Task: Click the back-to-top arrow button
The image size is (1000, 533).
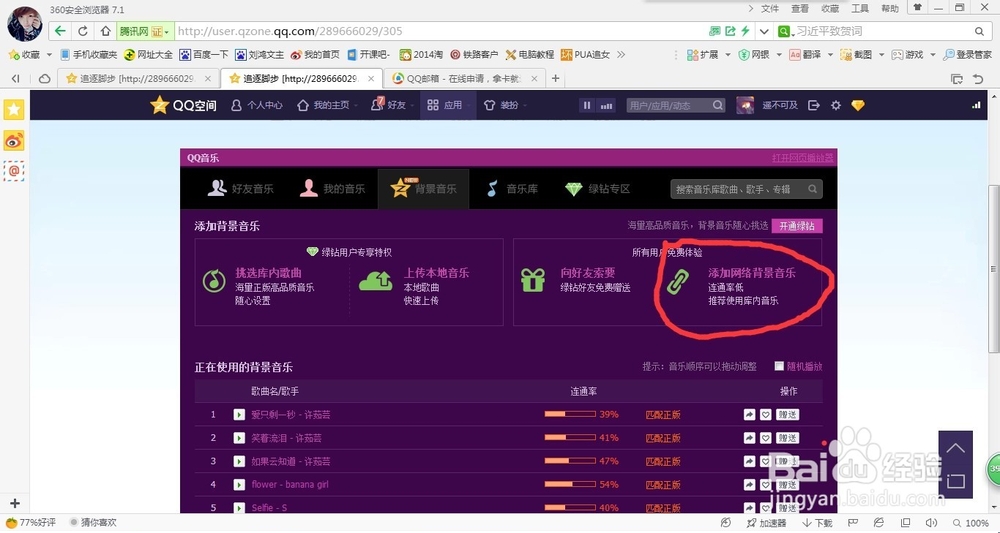Action: (x=955, y=448)
